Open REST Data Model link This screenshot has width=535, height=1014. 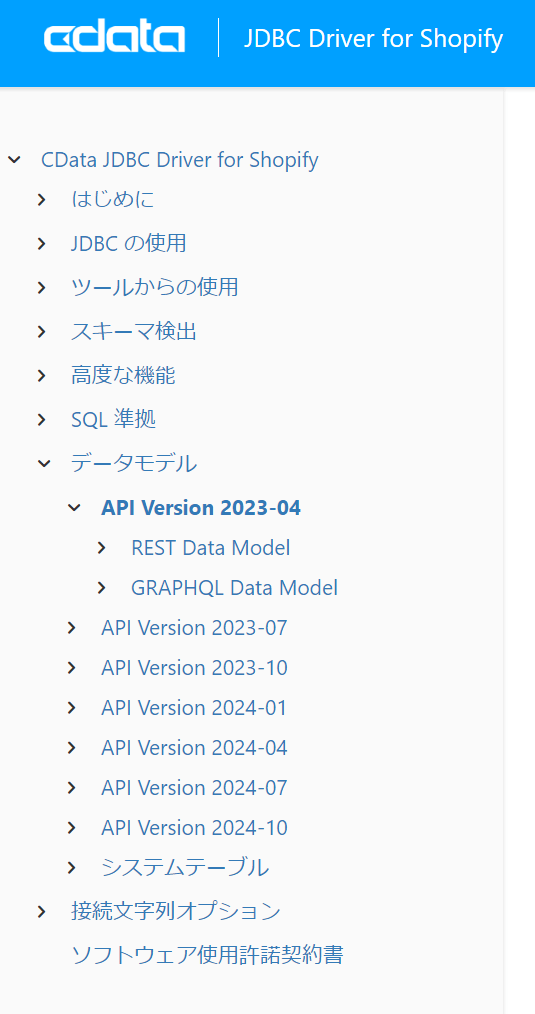210,548
